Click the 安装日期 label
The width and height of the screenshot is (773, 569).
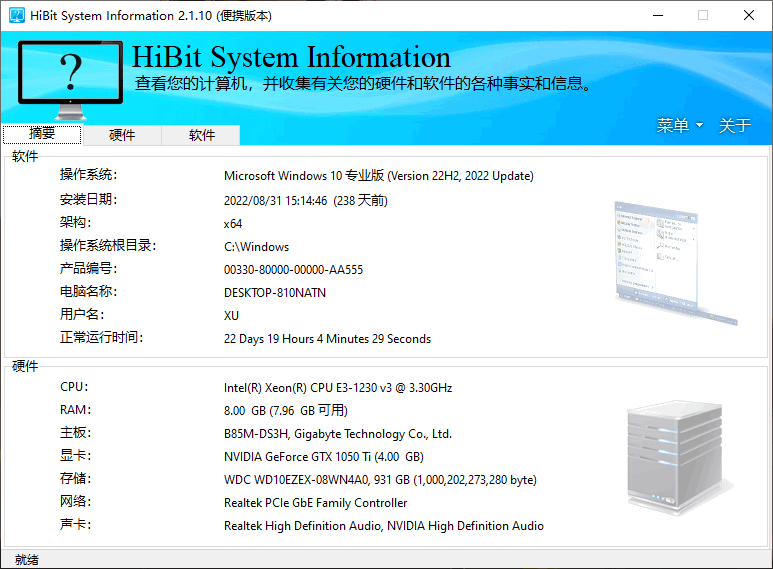pos(88,199)
